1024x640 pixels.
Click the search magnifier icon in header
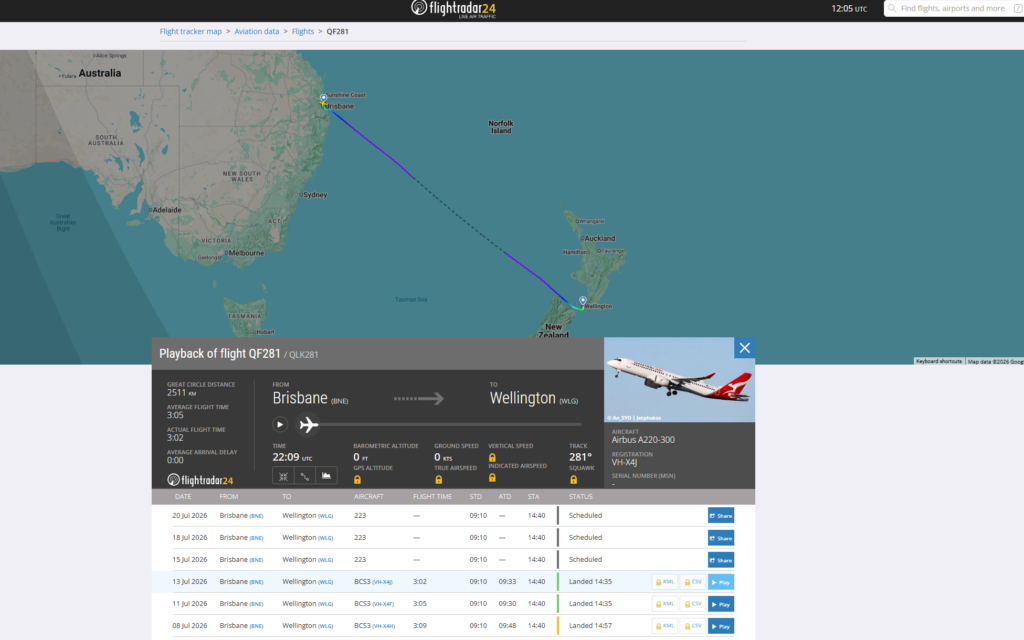click(x=892, y=8)
